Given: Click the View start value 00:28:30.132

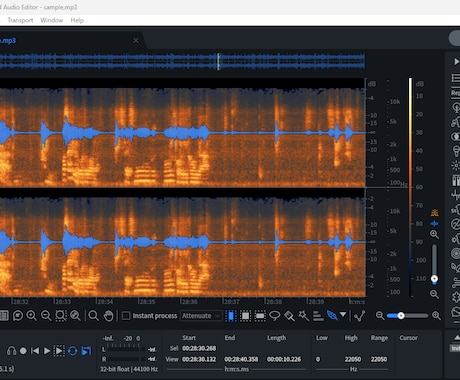Looking at the screenshot, I should 199,359.
